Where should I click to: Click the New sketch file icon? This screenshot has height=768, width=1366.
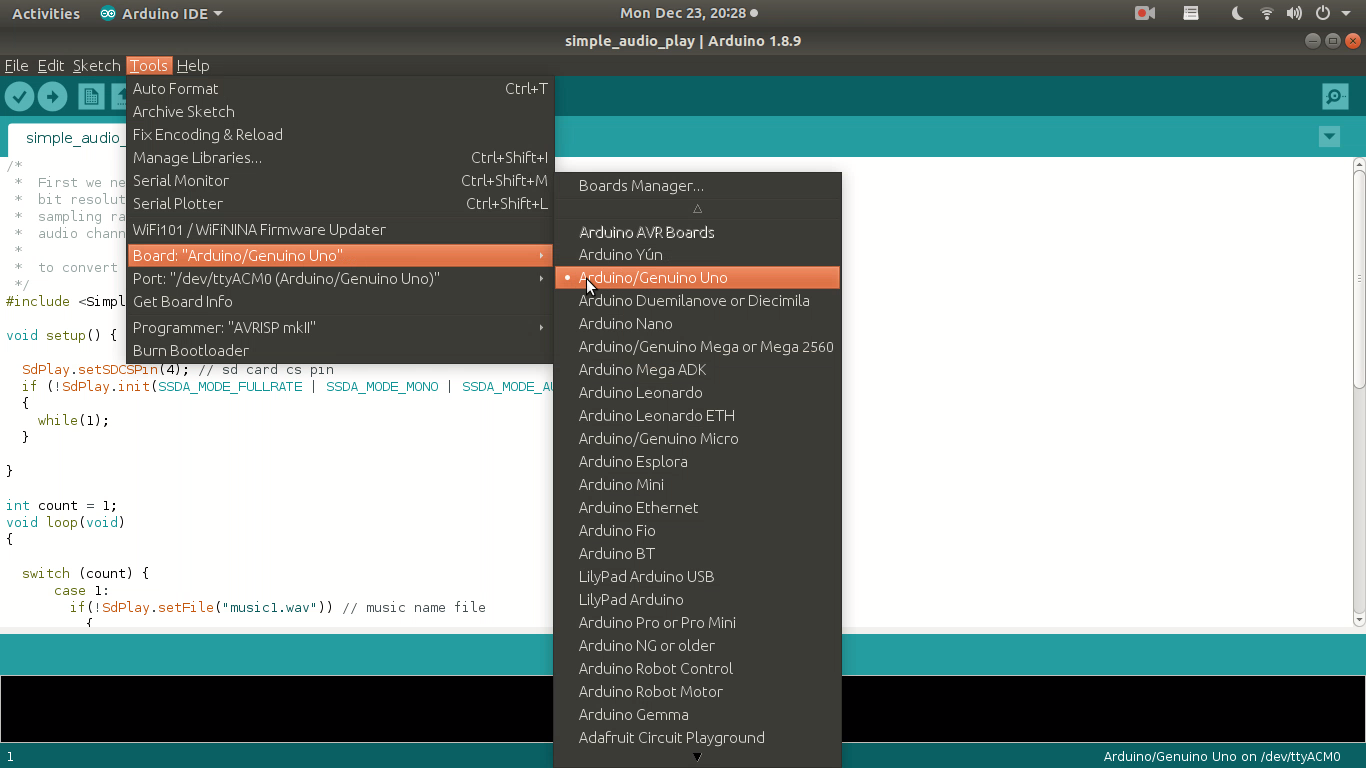click(91, 96)
